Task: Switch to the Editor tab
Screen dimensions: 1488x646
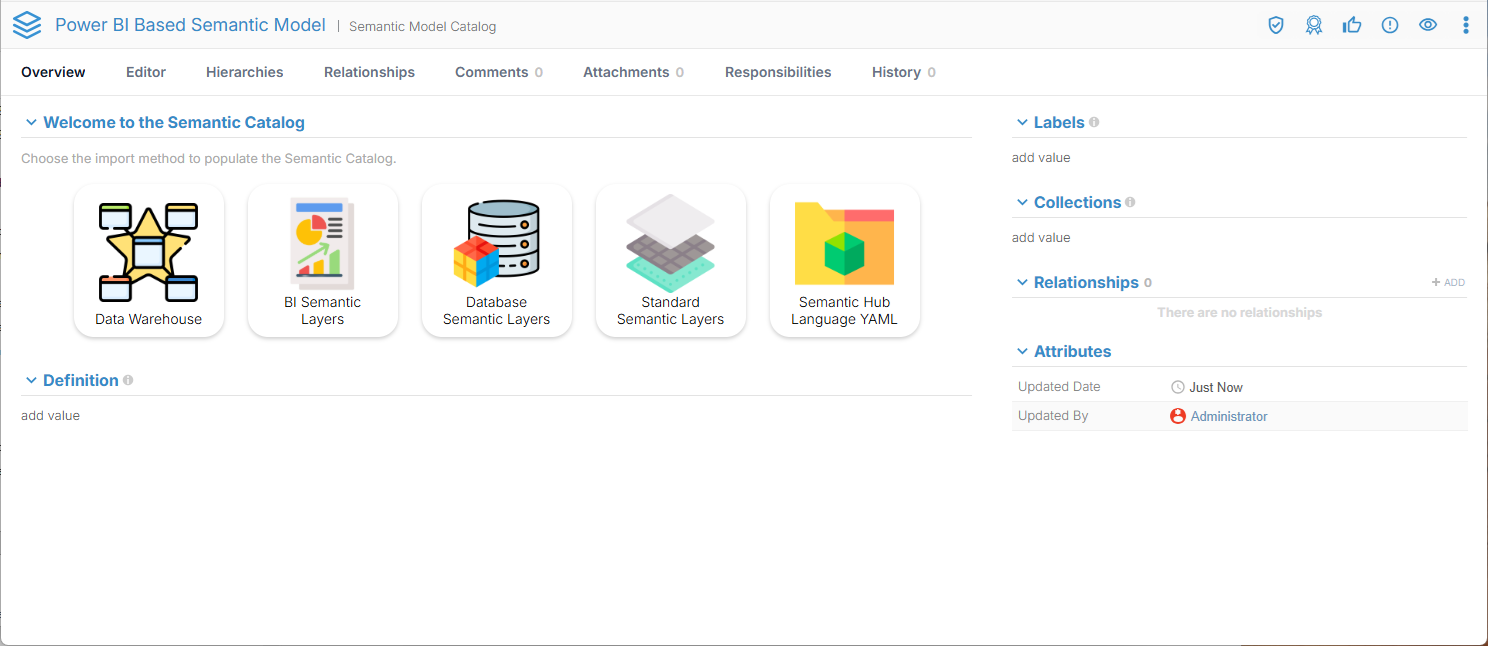Action: coord(146,72)
